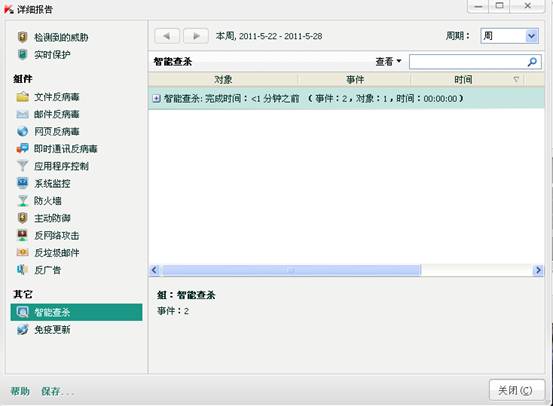Image resolution: width=553 pixels, height=406 pixels.
Task: Open the 周期 period dropdown
Action: tap(509, 36)
